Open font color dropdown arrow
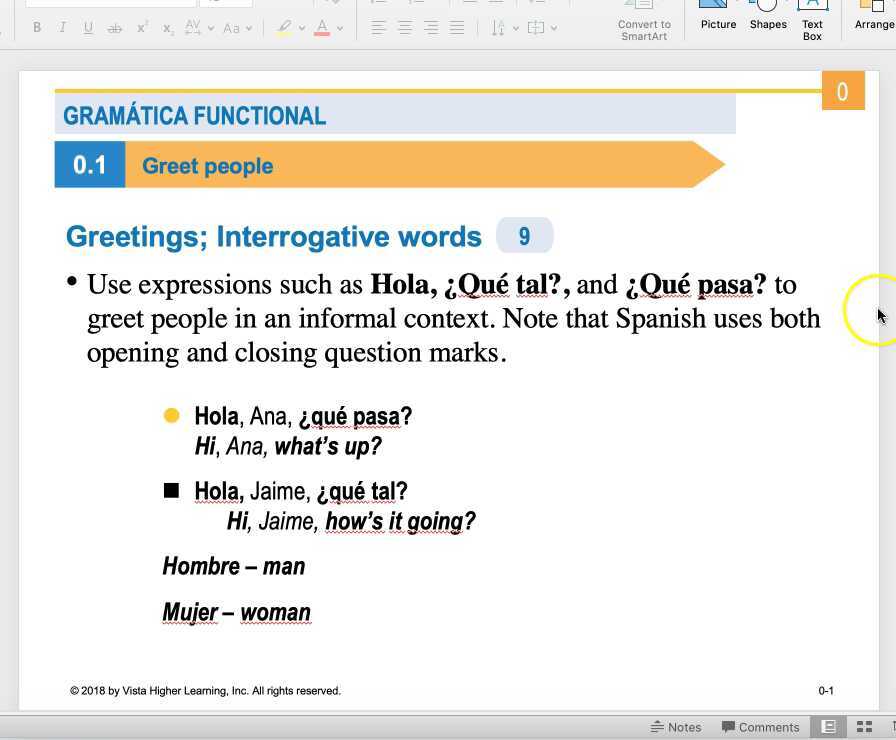Image resolution: width=896 pixels, height=740 pixels. [x=340, y=28]
